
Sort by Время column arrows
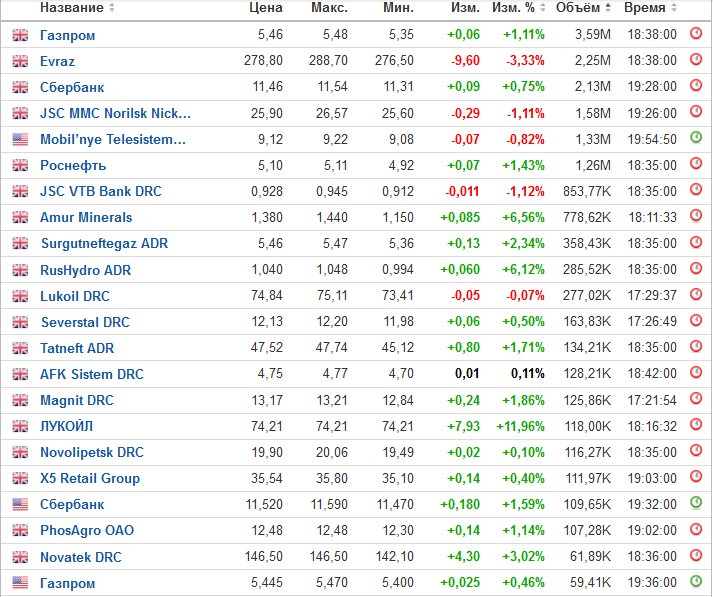point(673,8)
